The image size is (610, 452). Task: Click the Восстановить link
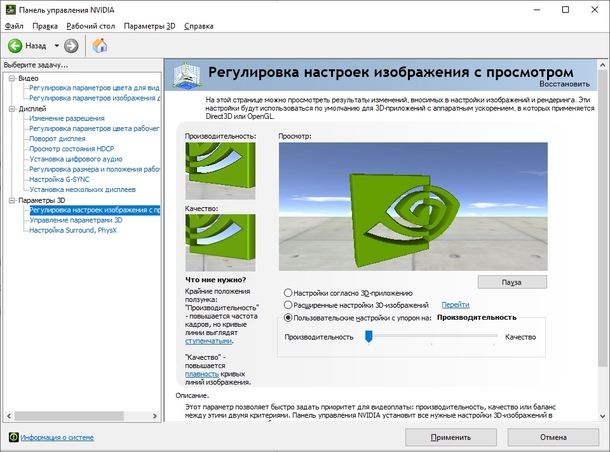(564, 84)
